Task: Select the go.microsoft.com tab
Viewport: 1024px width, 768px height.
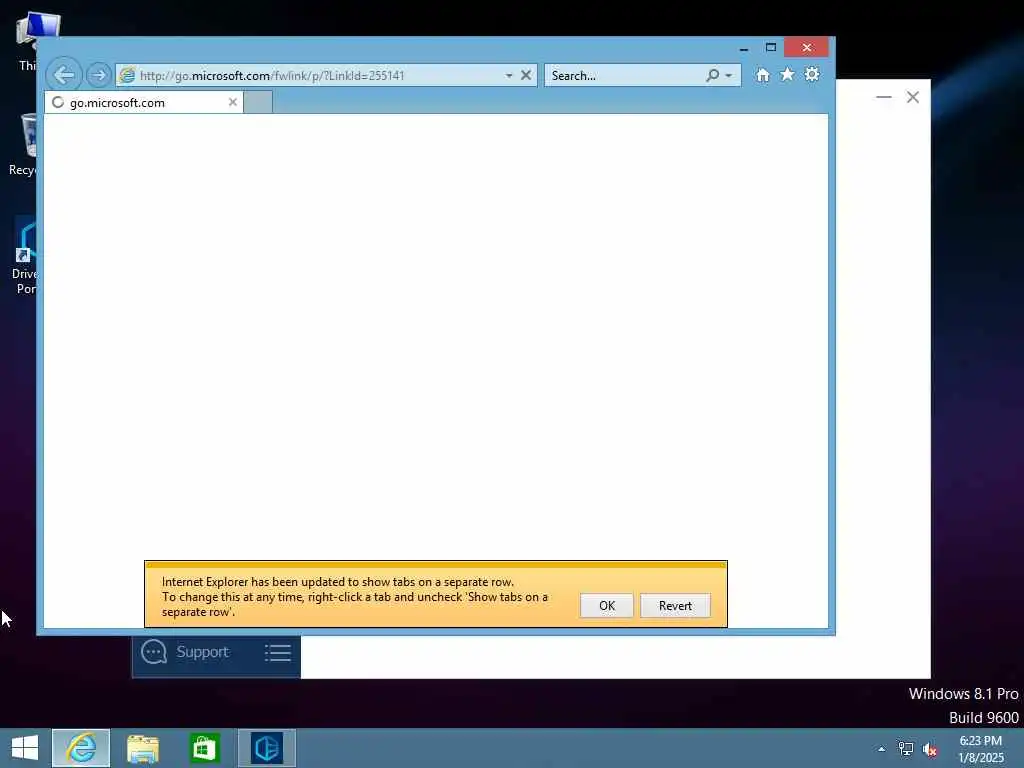Action: 144,103
